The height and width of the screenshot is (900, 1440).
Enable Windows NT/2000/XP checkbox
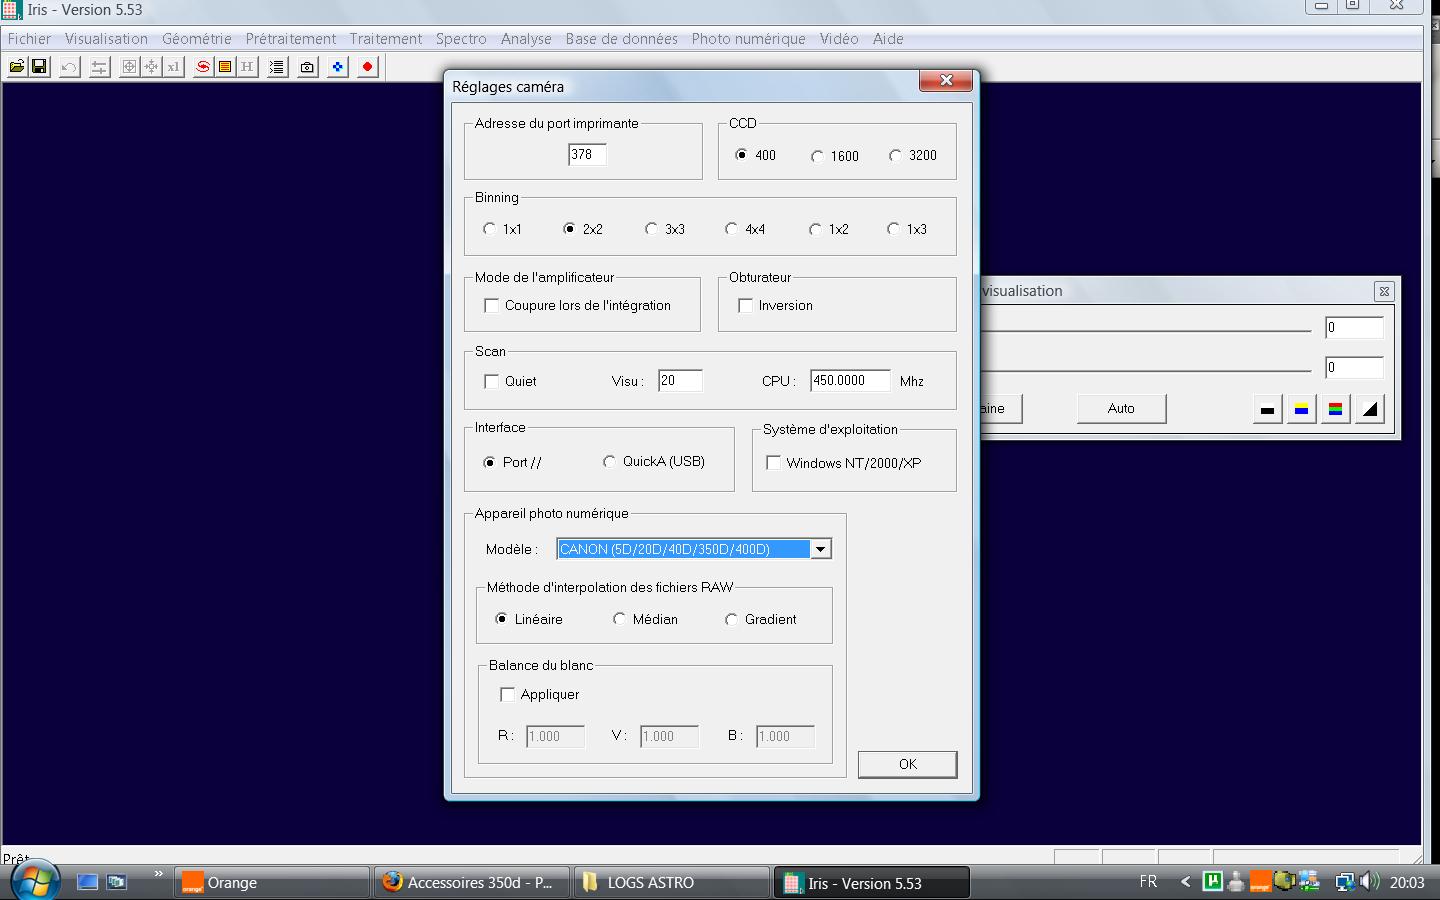coord(774,463)
